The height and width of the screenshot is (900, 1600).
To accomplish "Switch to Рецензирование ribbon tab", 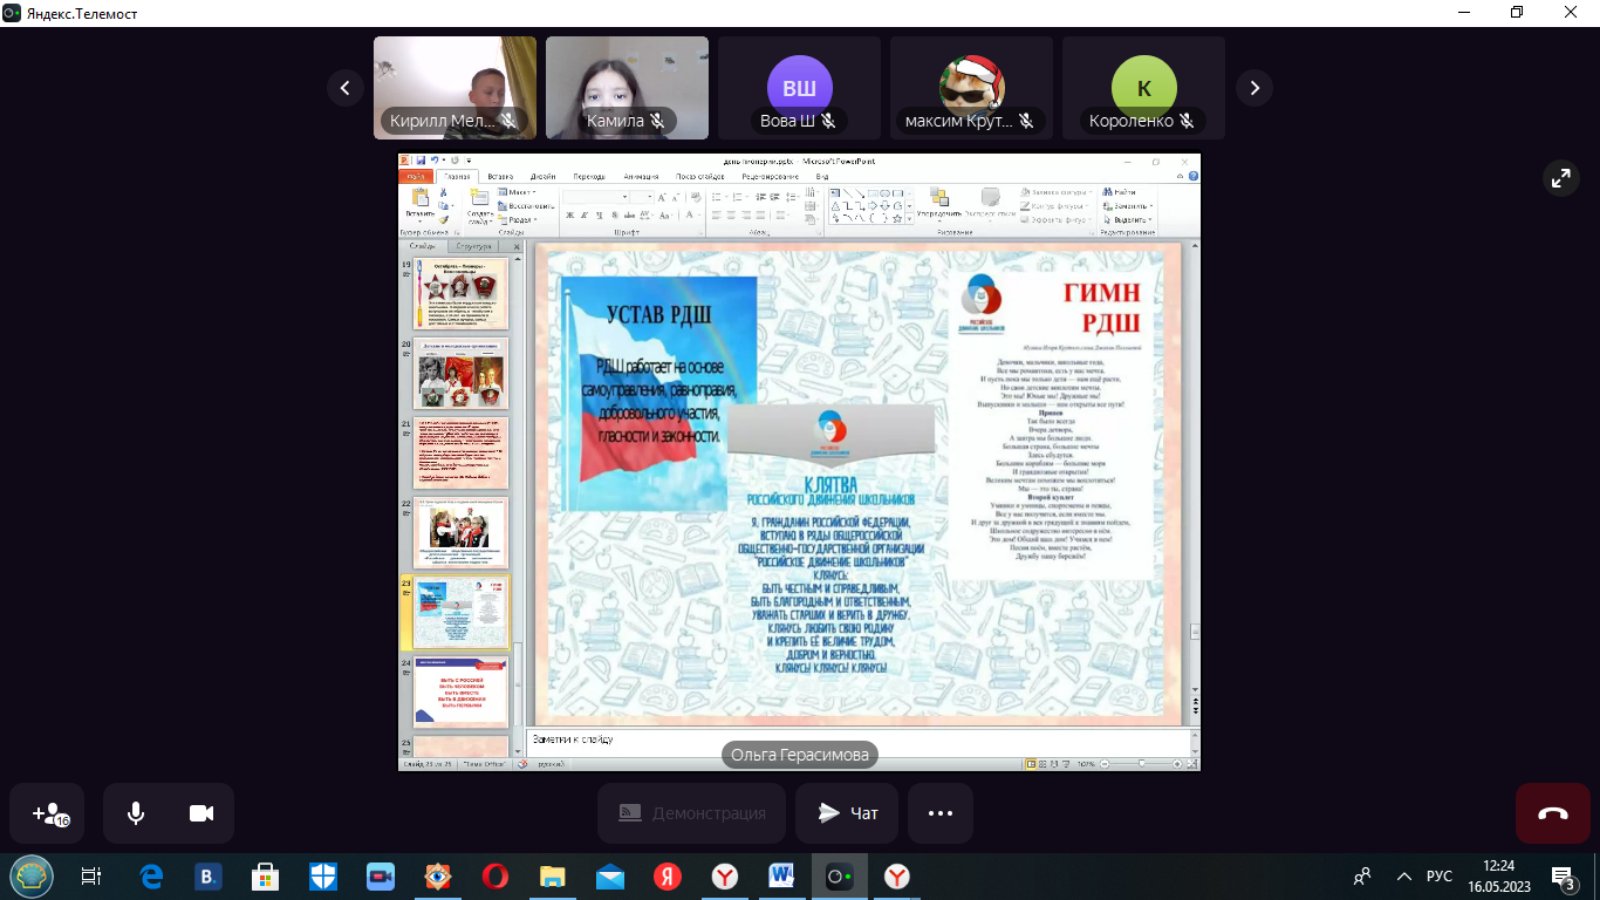I will coord(770,176).
